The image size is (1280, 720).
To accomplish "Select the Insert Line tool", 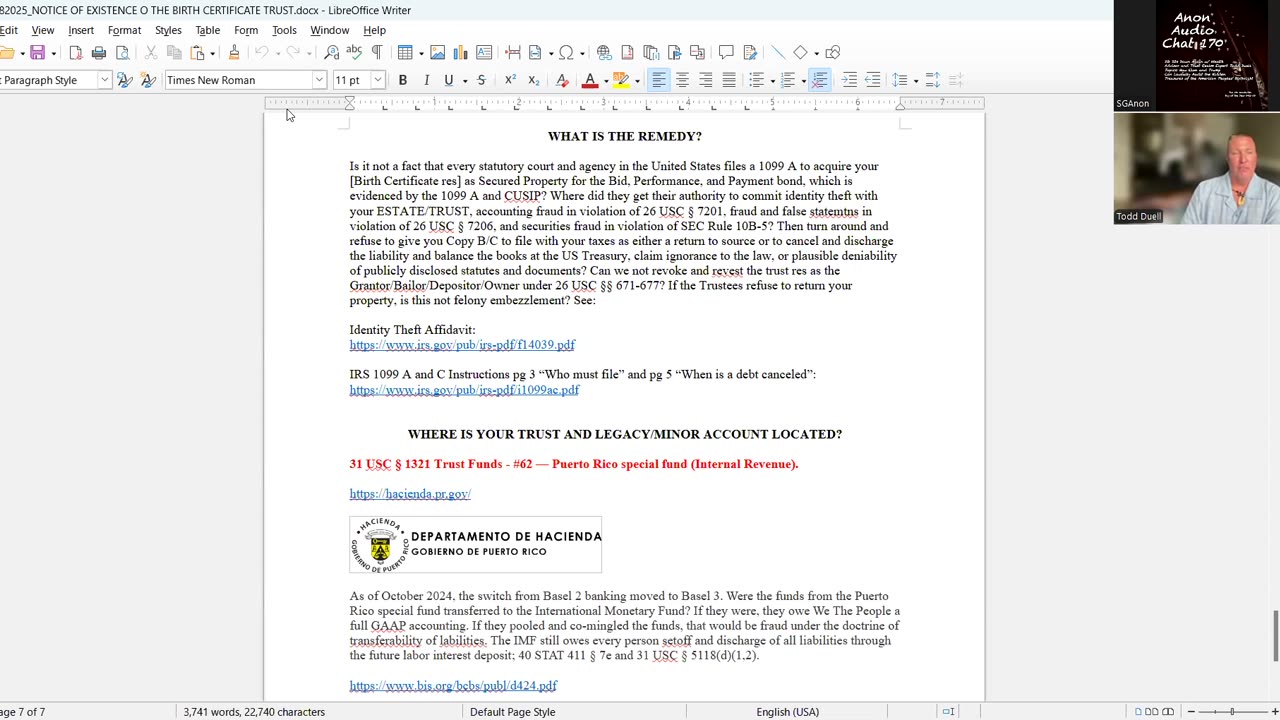I will [x=778, y=53].
